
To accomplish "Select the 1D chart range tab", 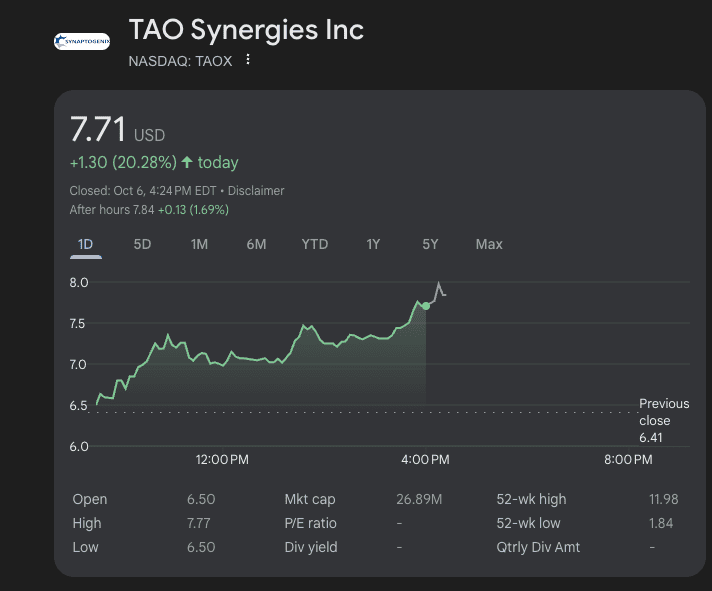I will [85, 244].
